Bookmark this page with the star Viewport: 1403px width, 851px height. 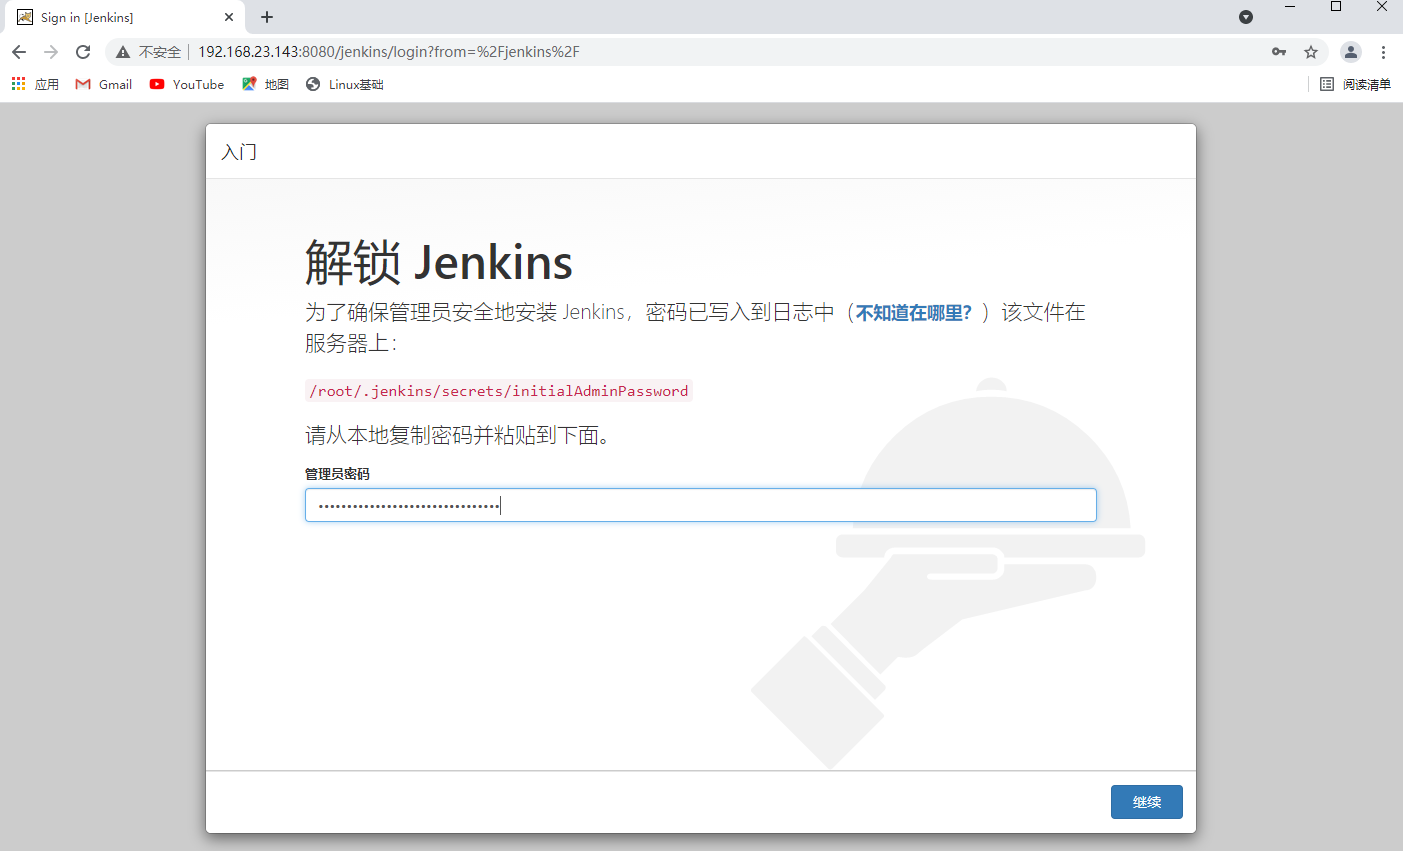click(1311, 52)
